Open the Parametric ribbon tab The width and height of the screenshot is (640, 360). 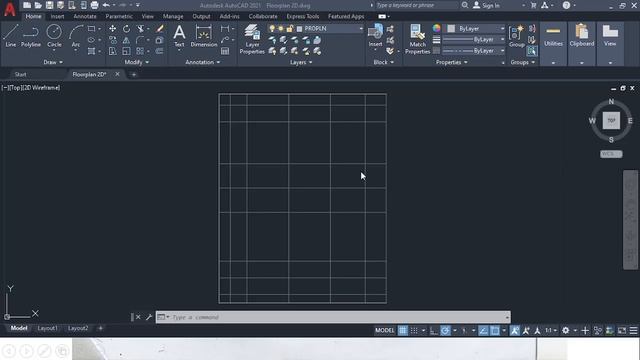(119, 16)
